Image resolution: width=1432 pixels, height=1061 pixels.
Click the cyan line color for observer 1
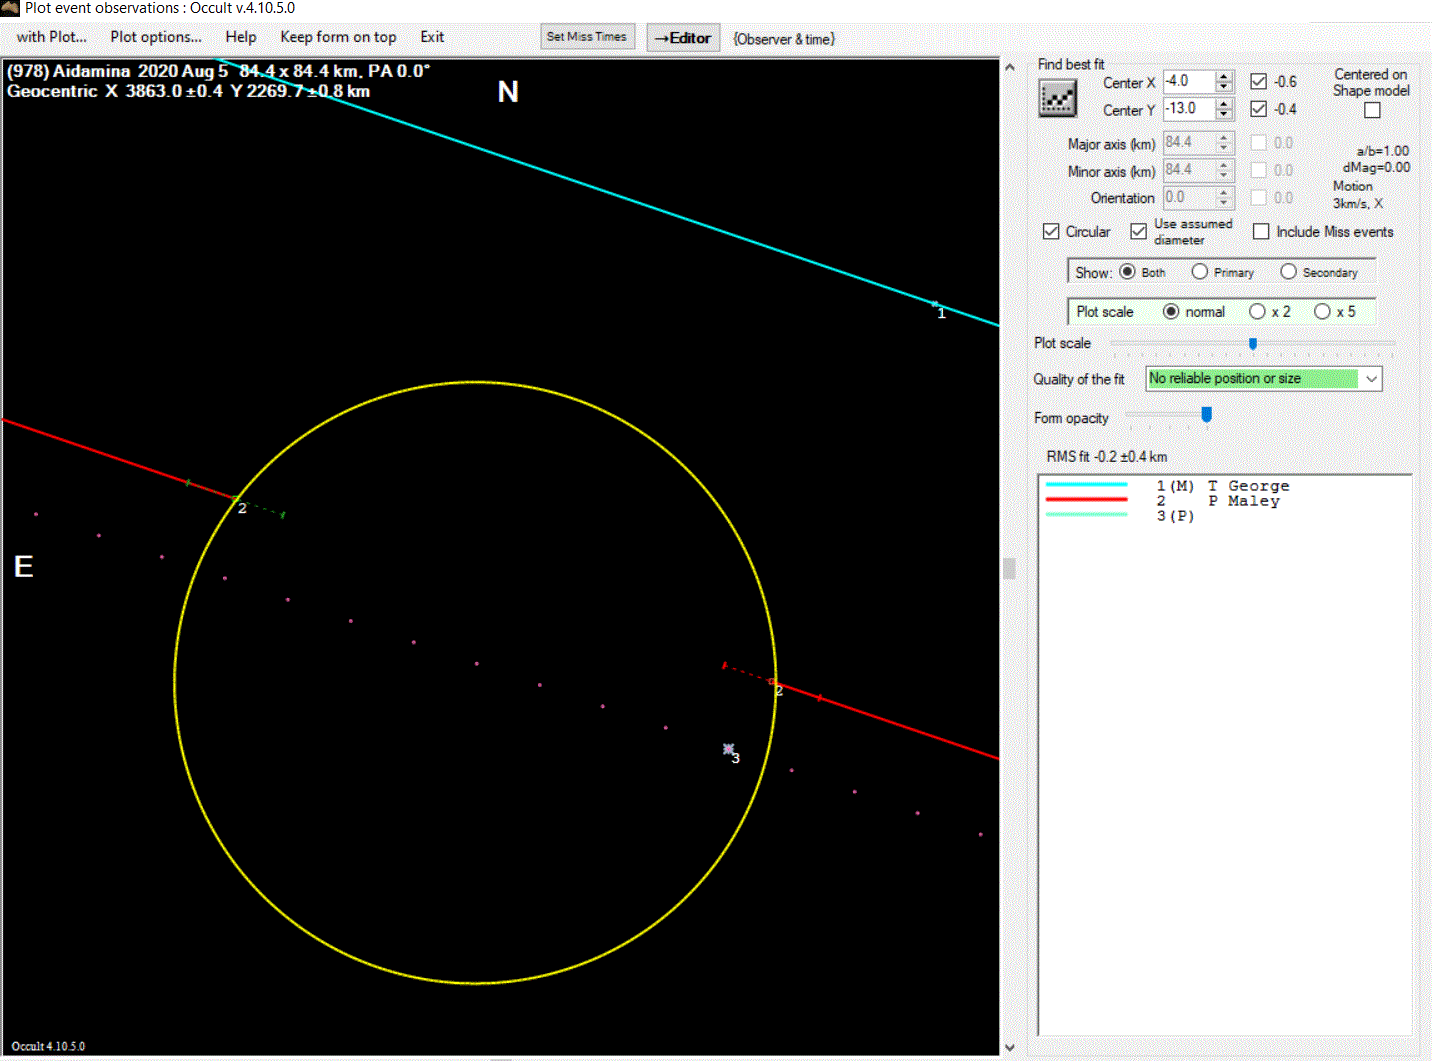1086,485
